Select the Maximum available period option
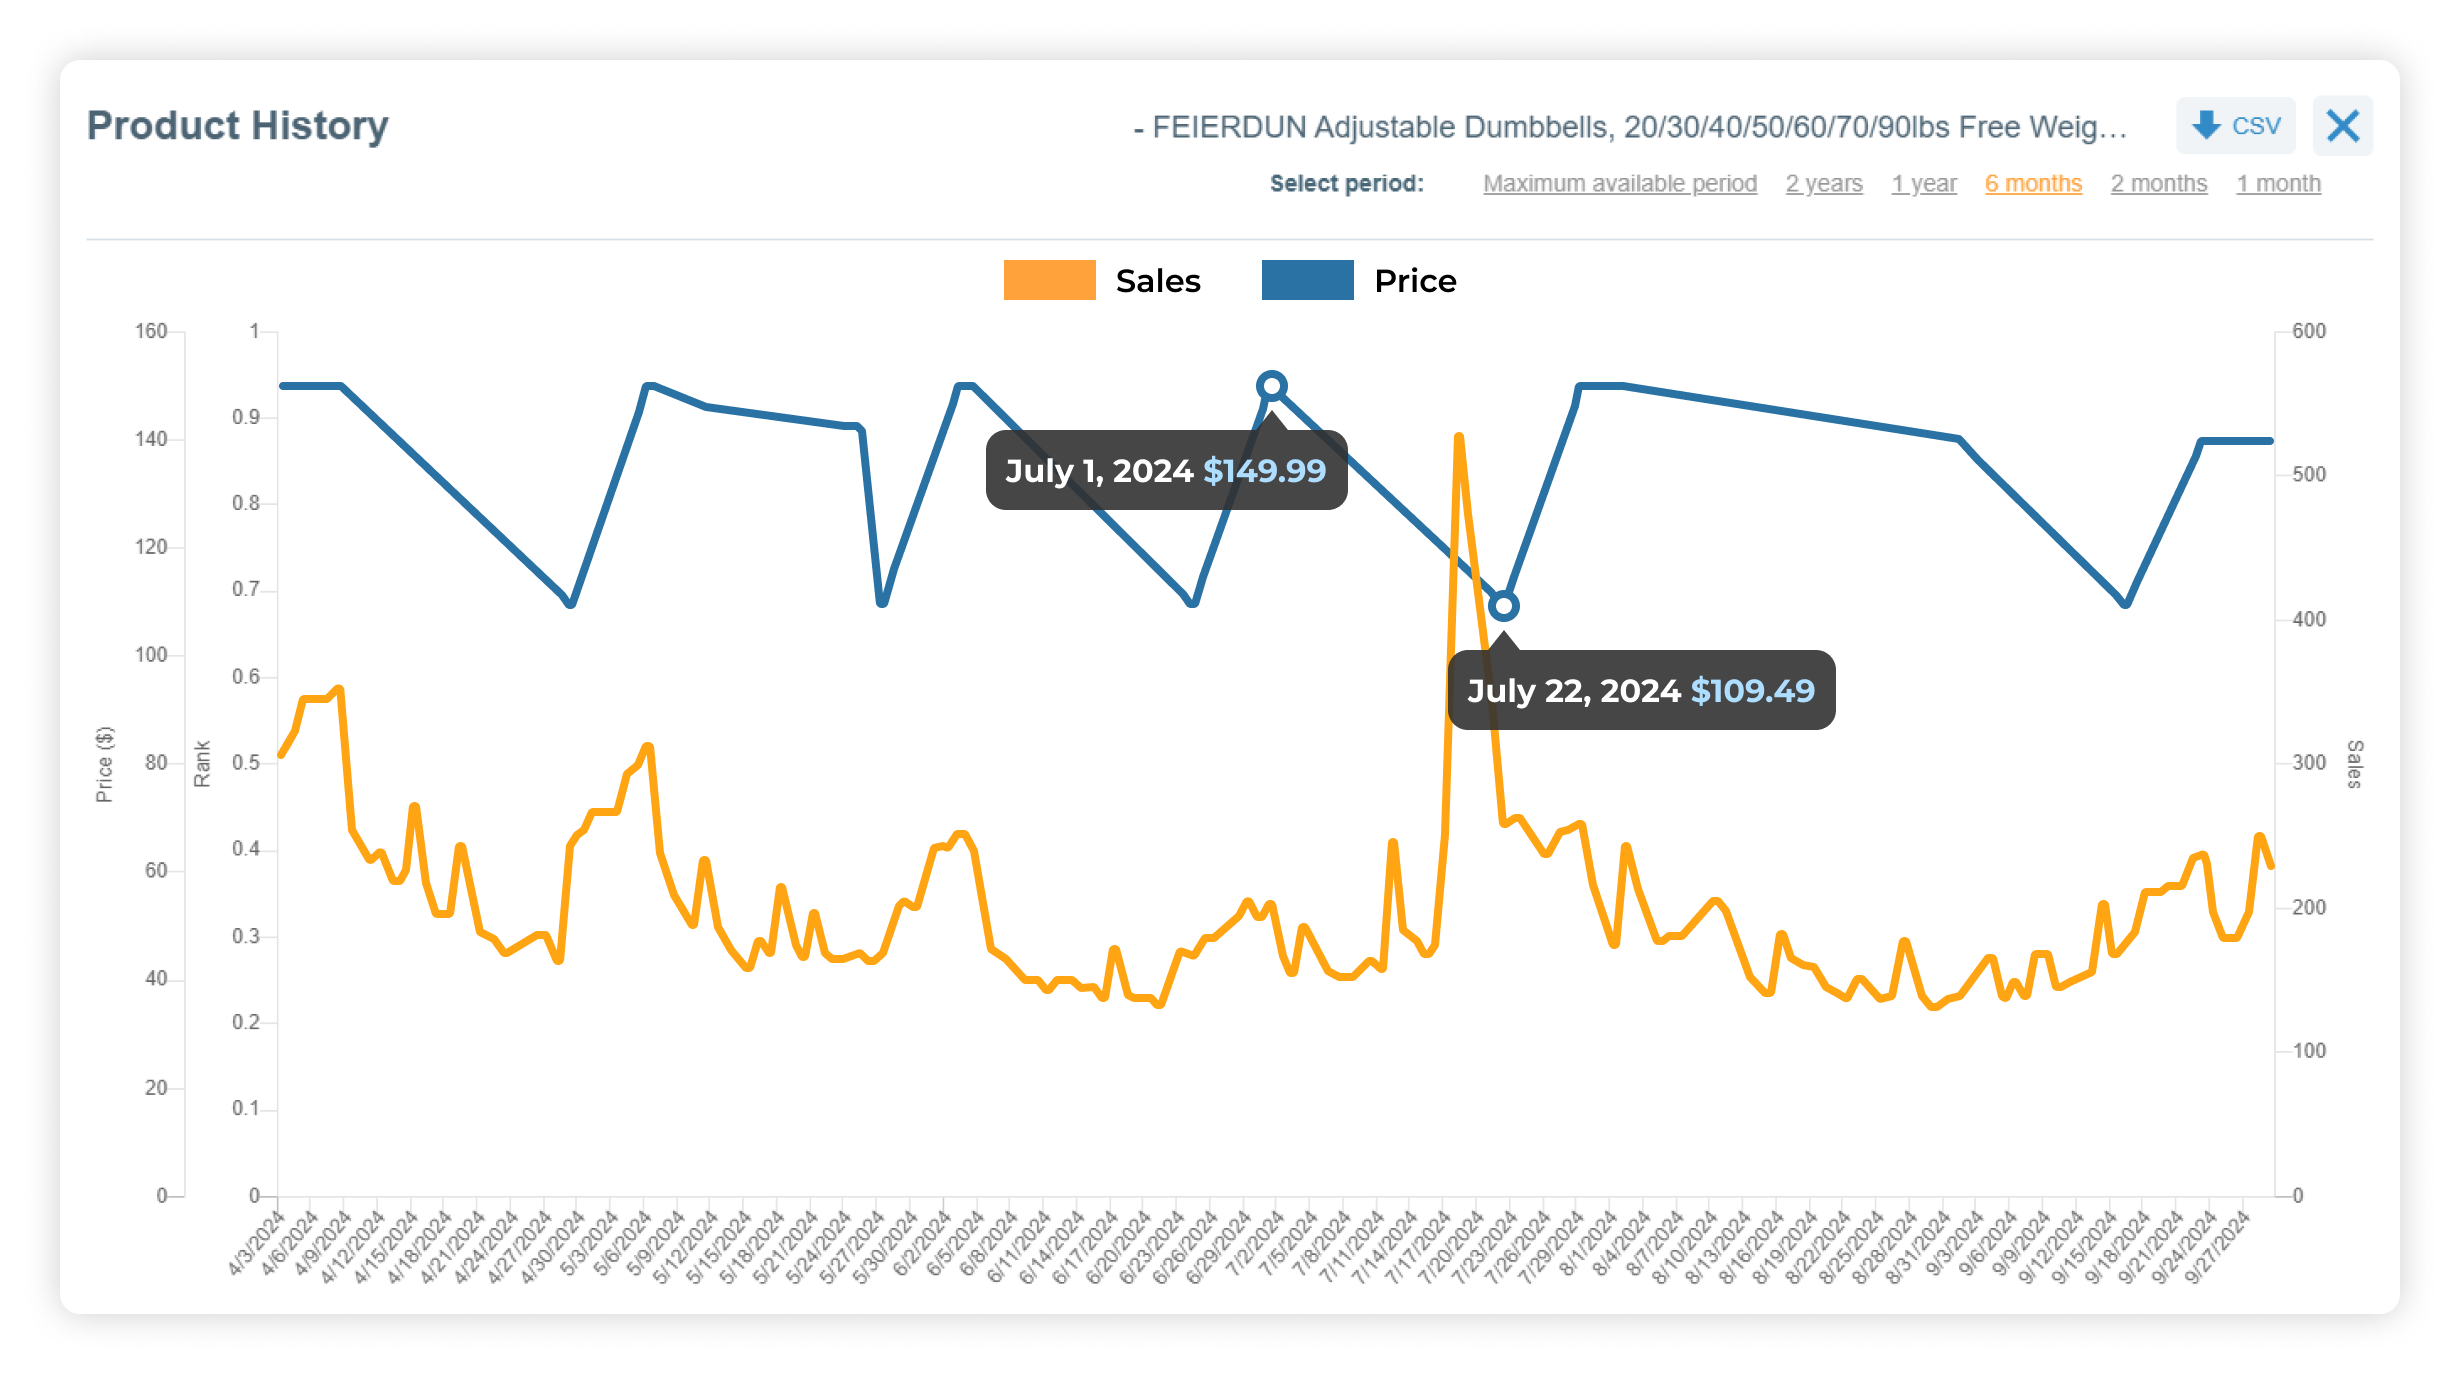Screen dimensions: 2460x1374 [x=1620, y=183]
